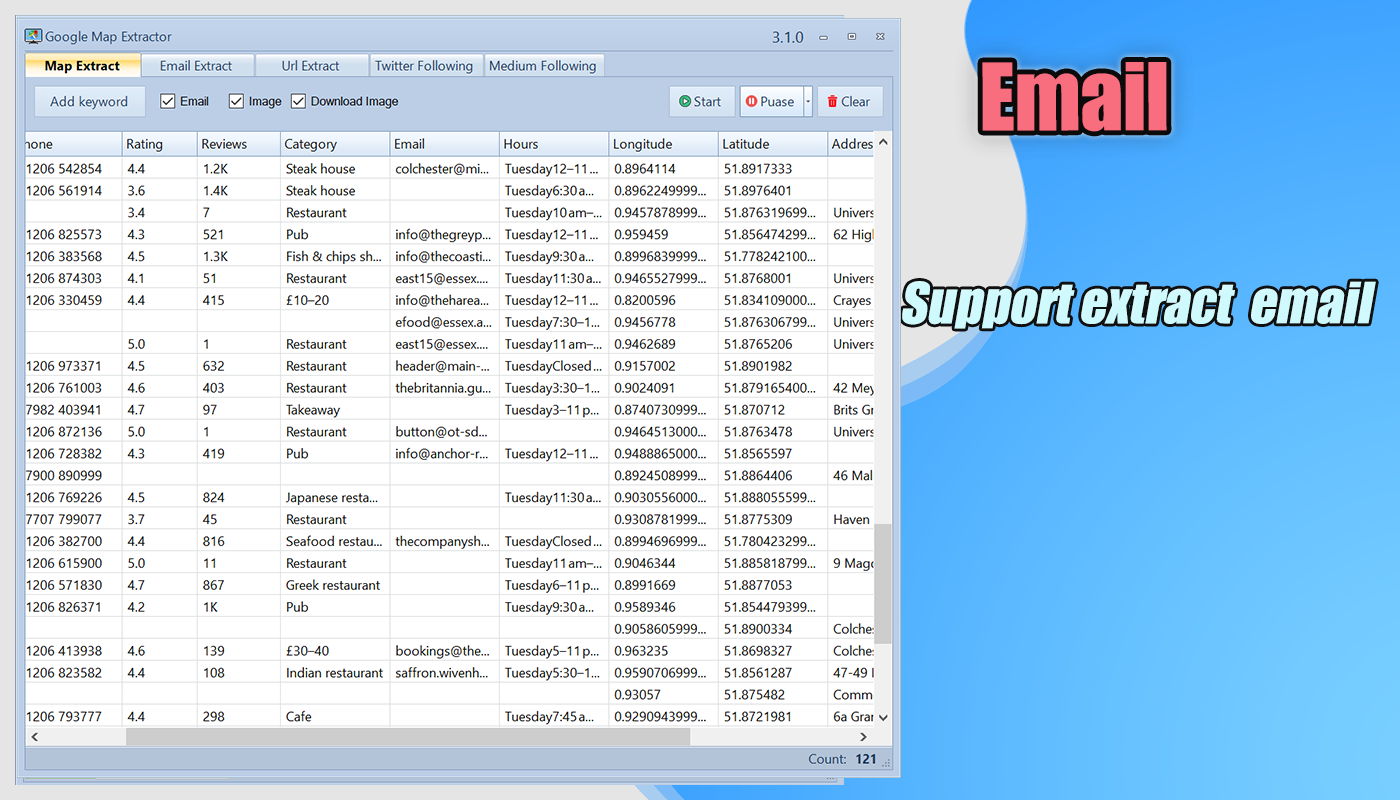1400x800 pixels.
Task: Click the Add keyword button
Action: pos(89,101)
